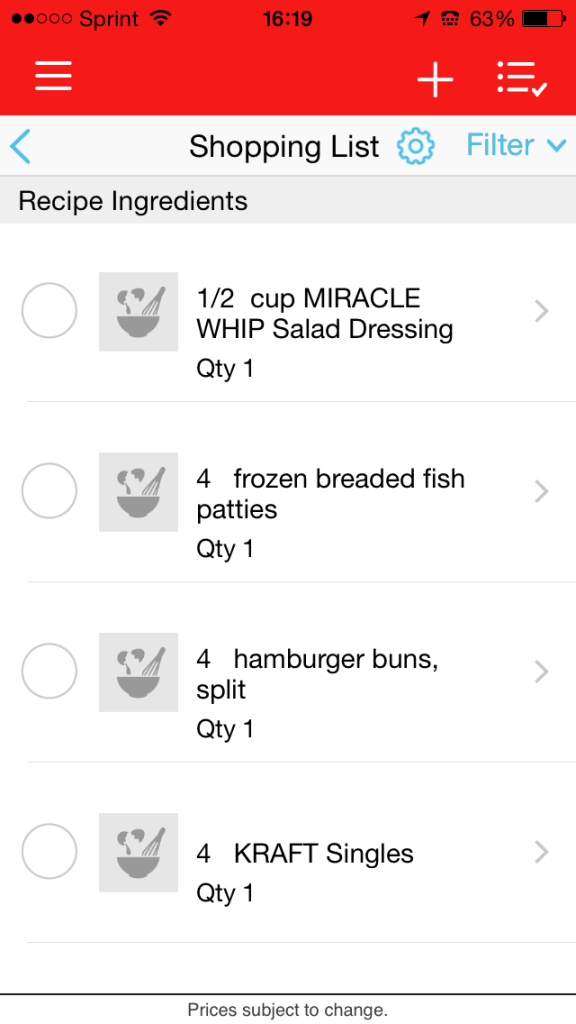Tap the battery indicator in status bar
Image resolution: width=576 pixels, height=1024 pixels.
(x=544, y=20)
